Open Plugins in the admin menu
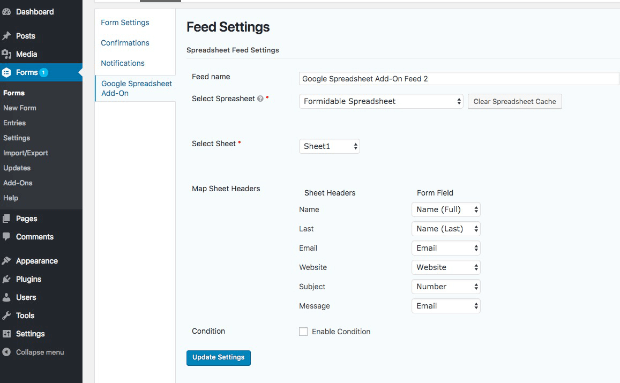The width and height of the screenshot is (620, 383). click(x=28, y=279)
